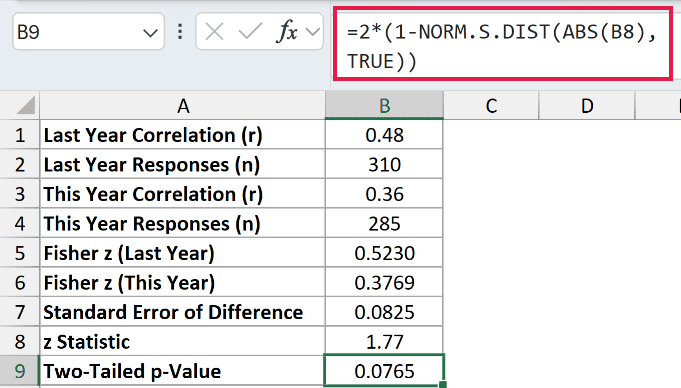Viewport: 681px width, 388px height.
Task: Click cell 'This Year Correlation (r)'
Action: pyautogui.click(x=182, y=194)
